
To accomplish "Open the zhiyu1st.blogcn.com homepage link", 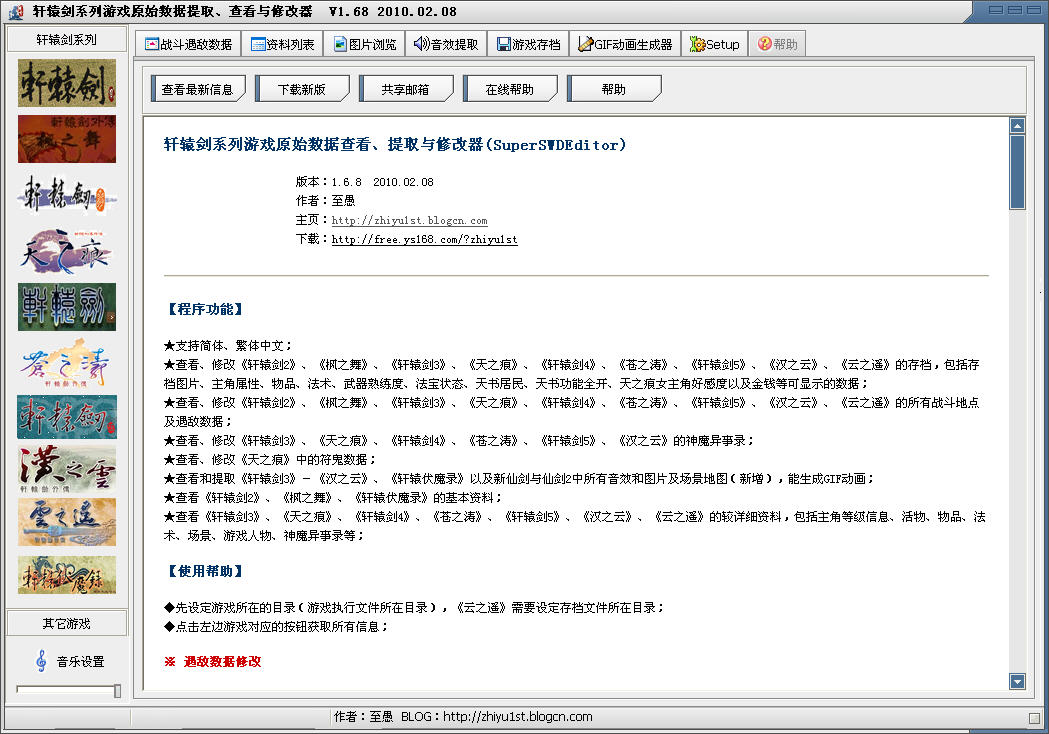I will click(409, 220).
